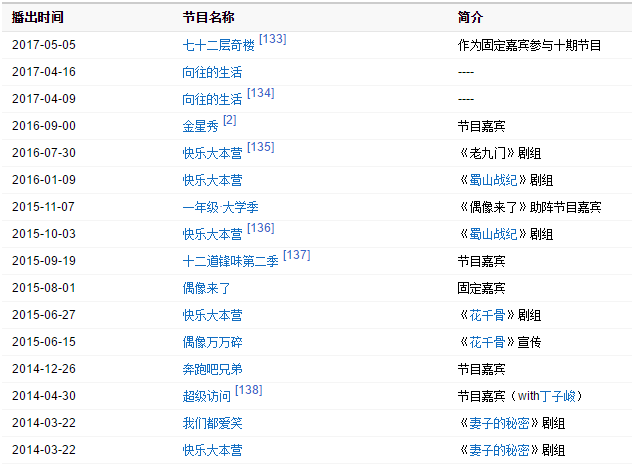Click the 《偶像来了》助阵节目嘉宾 description
This screenshot has height=469, width=632.
pos(530,207)
